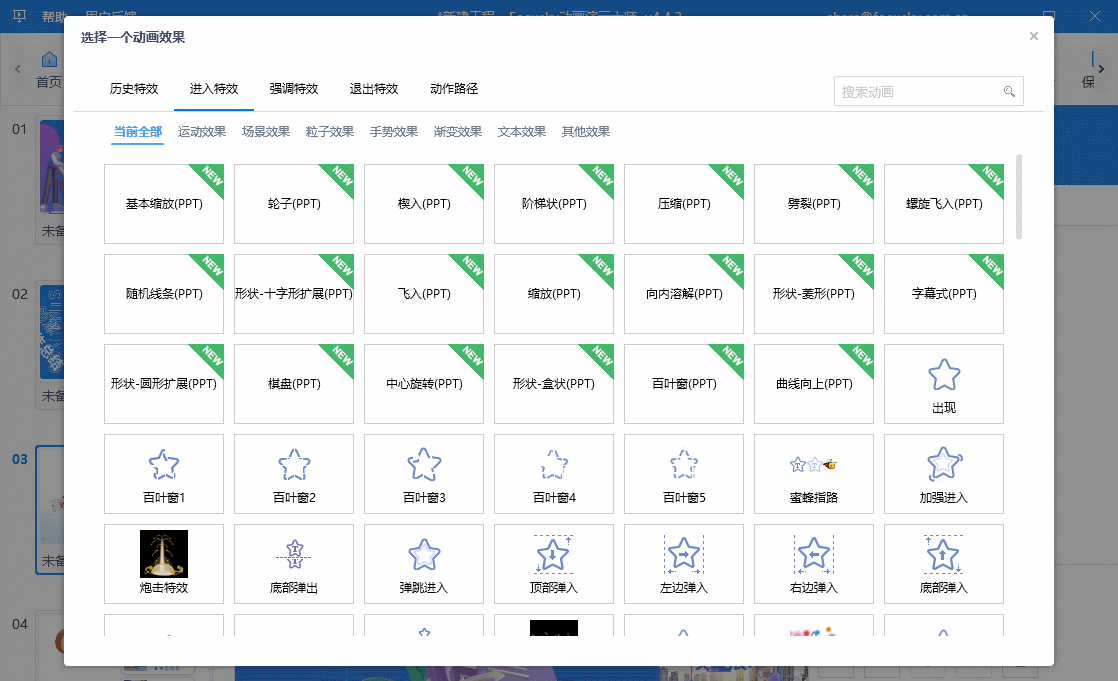Choose the 百叶窗1 blinds effect icon
Screen dimensions: 1118x681
(163, 474)
